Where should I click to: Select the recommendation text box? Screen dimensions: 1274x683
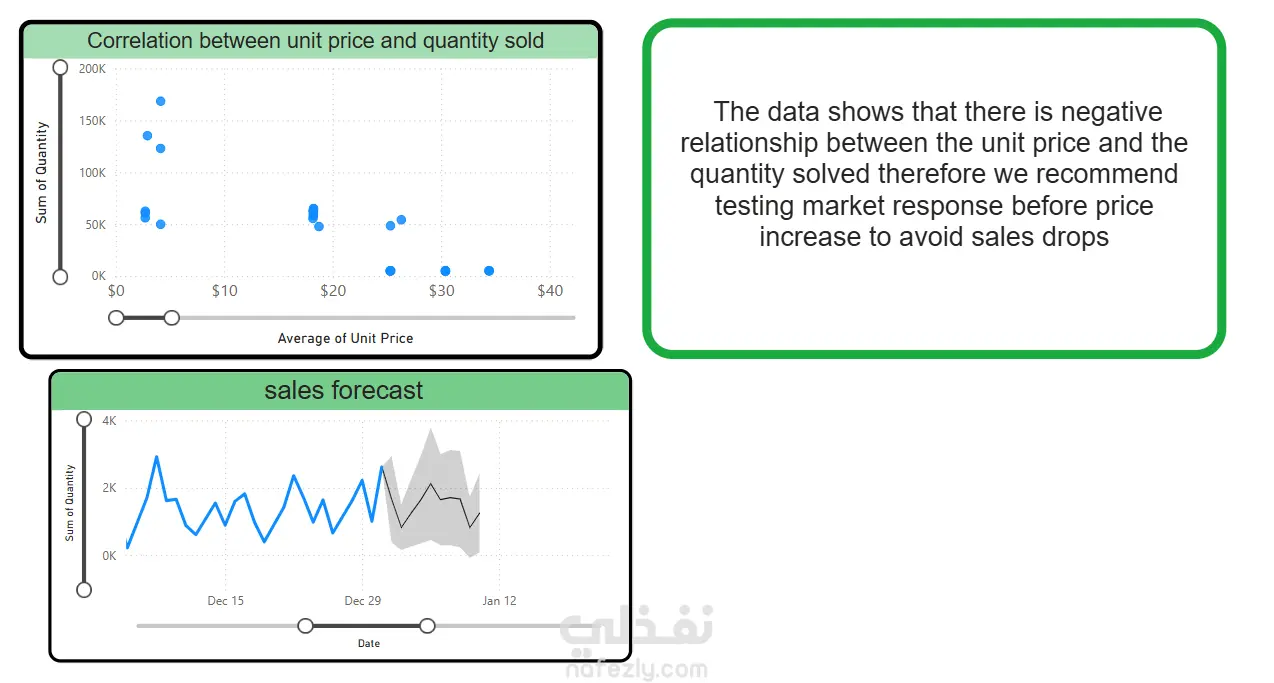coord(933,188)
